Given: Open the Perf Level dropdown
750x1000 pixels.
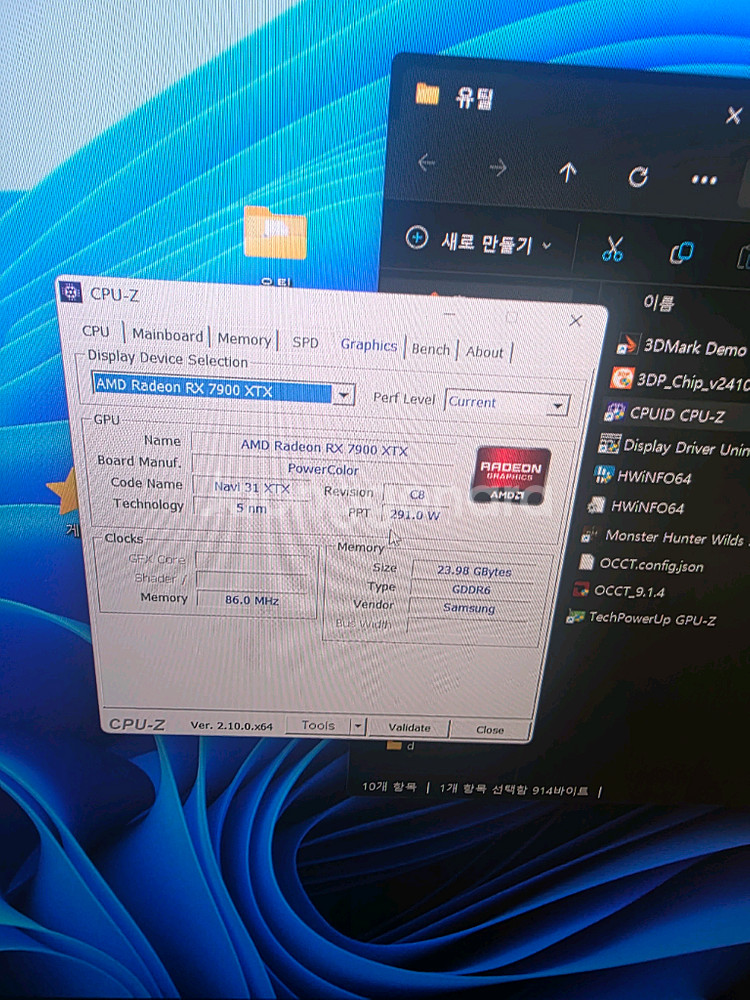Looking at the screenshot, I should tap(557, 405).
